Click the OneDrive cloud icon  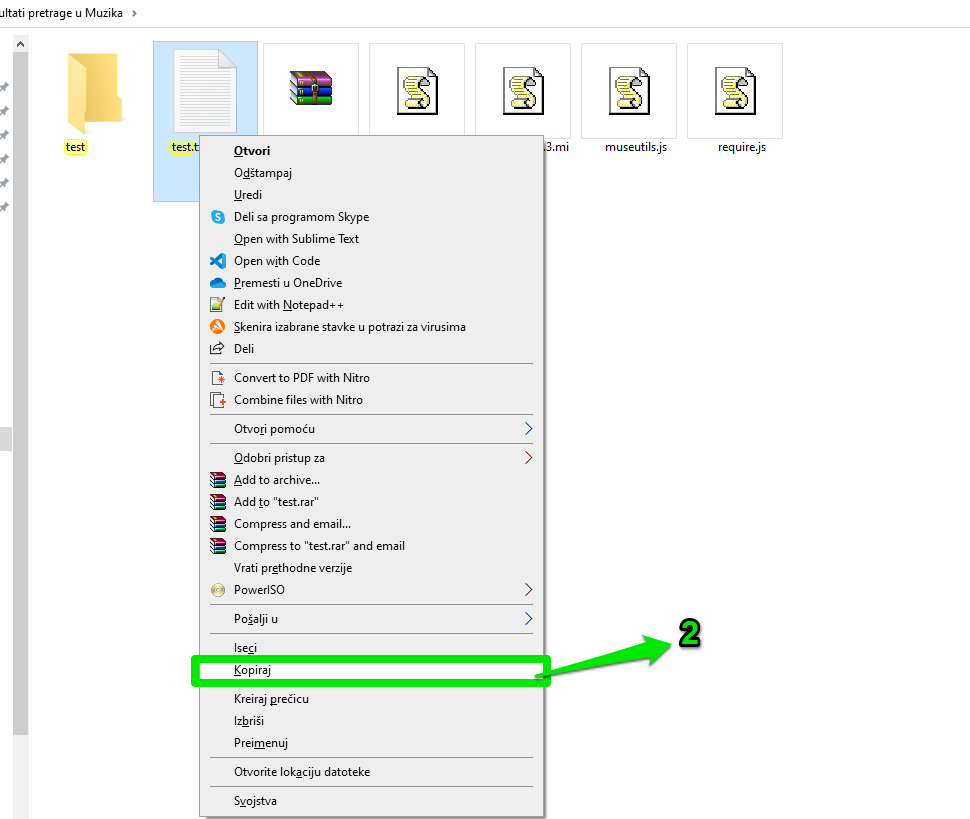point(218,283)
